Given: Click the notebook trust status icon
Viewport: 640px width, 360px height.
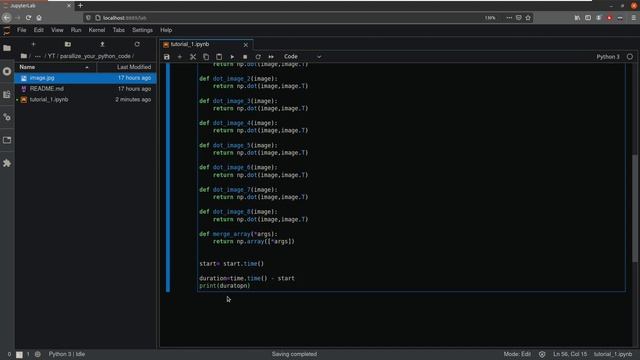Looking at the screenshot, I should coord(542,354).
